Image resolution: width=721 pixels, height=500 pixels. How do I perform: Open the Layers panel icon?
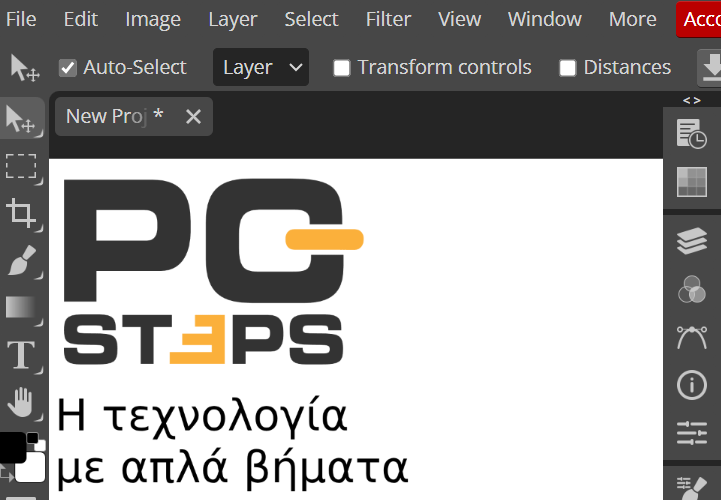pos(691,241)
